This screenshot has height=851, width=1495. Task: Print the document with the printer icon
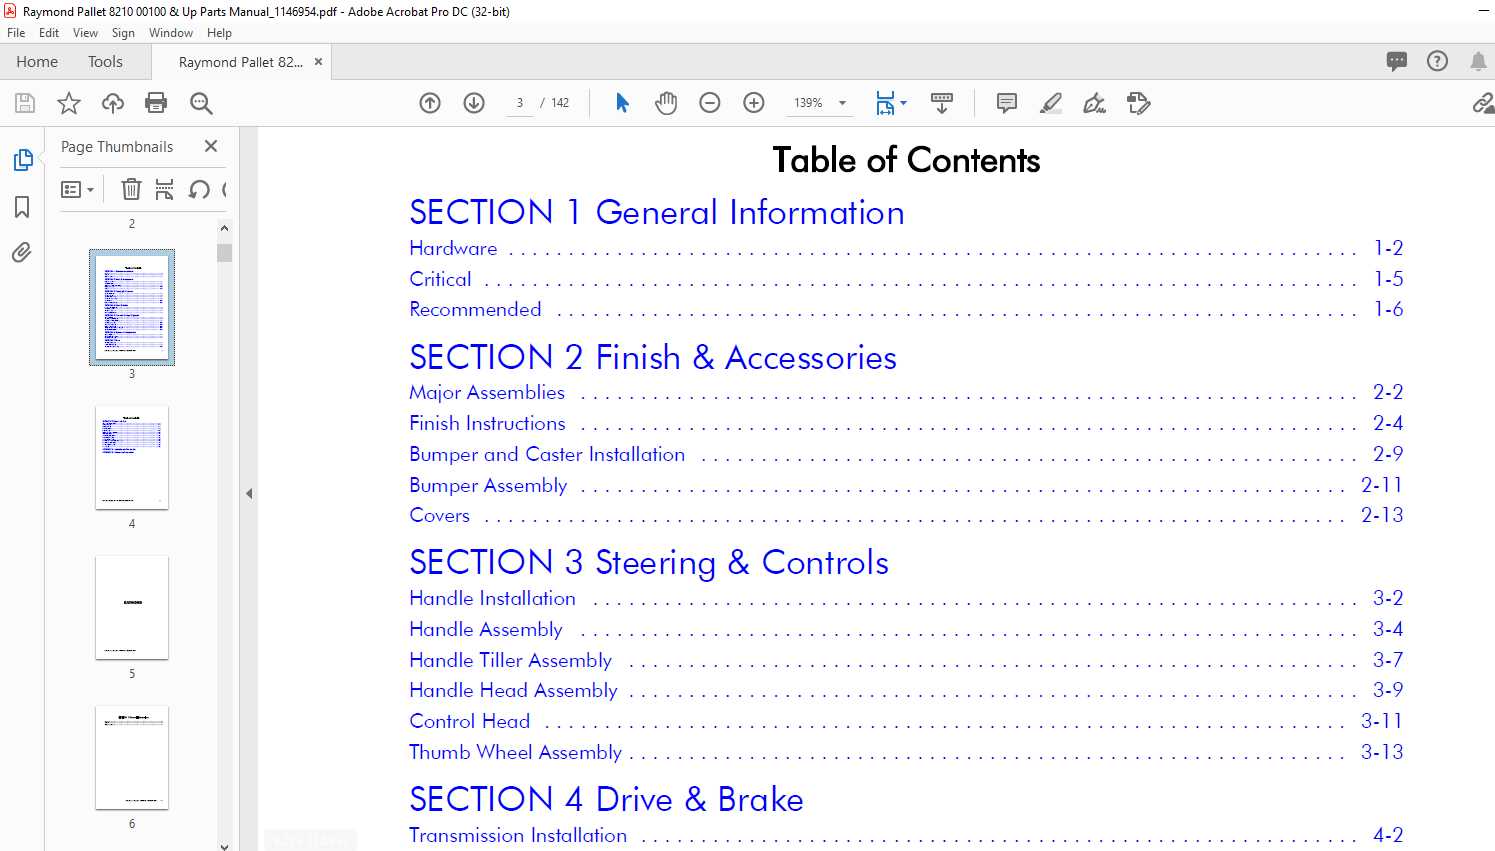point(156,103)
